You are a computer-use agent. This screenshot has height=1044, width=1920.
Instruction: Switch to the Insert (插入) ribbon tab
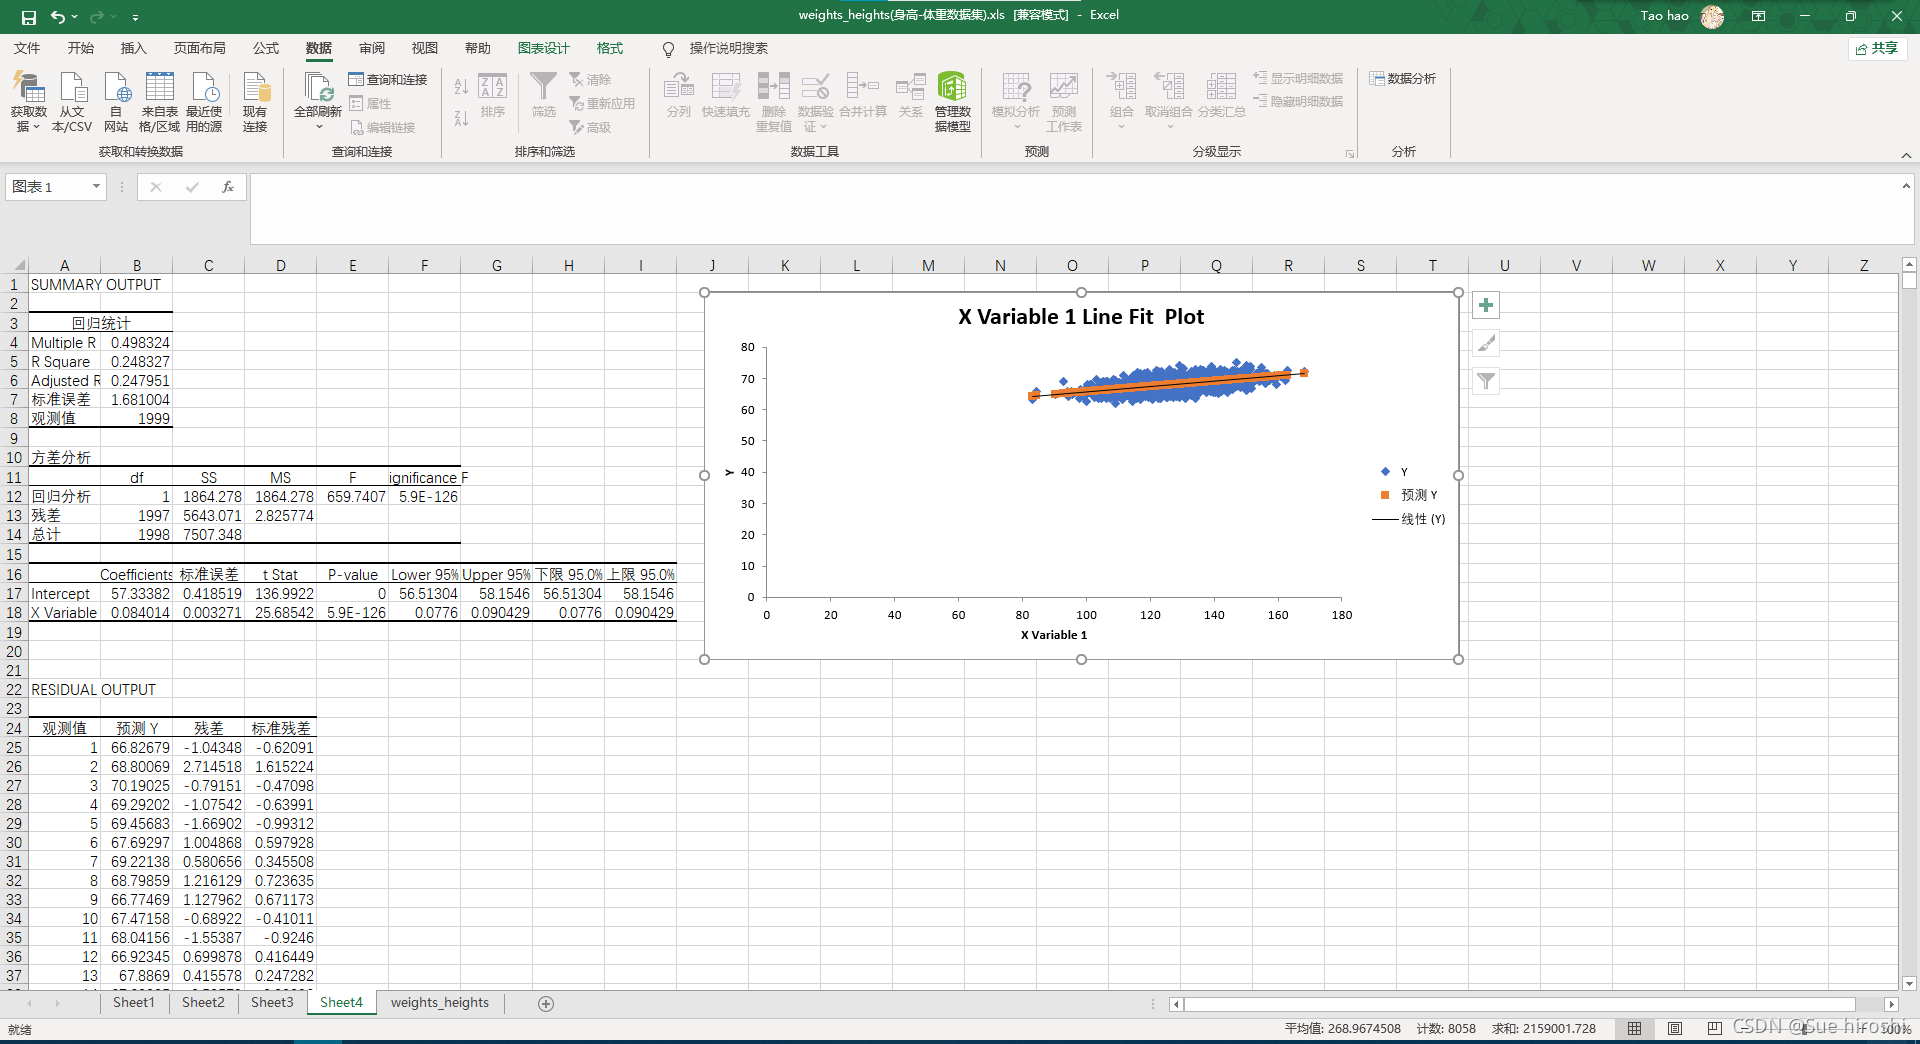pyautogui.click(x=133, y=48)
